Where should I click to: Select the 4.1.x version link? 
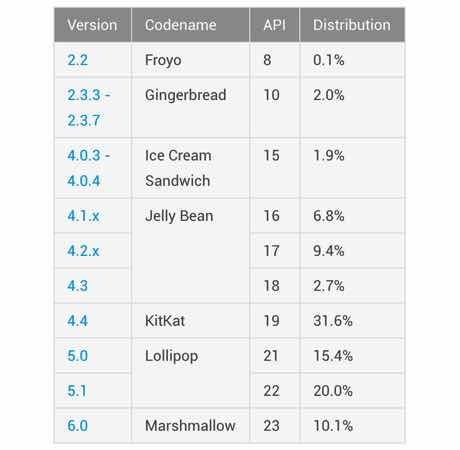(83, 216)
